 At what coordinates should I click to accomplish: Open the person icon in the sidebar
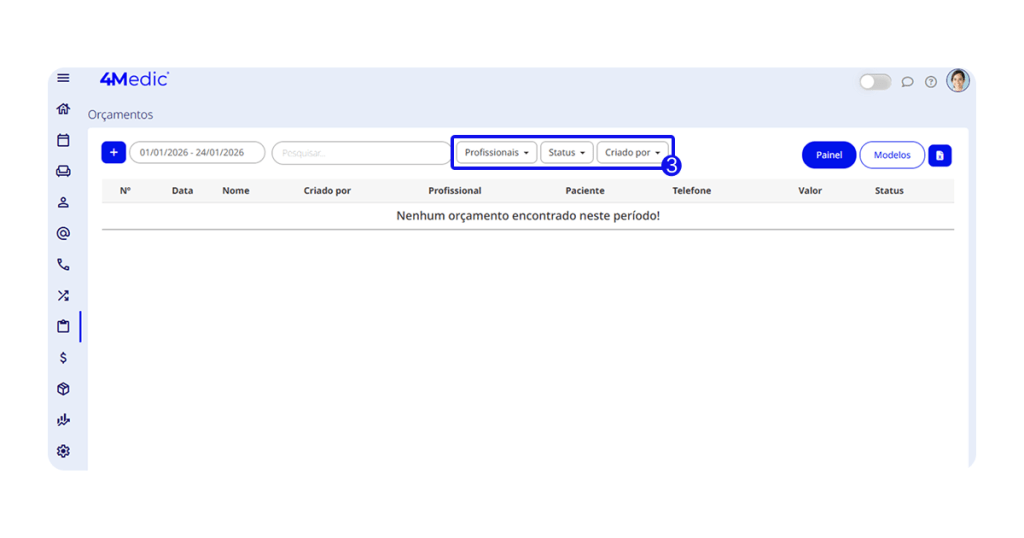click(x=63, y=202)
